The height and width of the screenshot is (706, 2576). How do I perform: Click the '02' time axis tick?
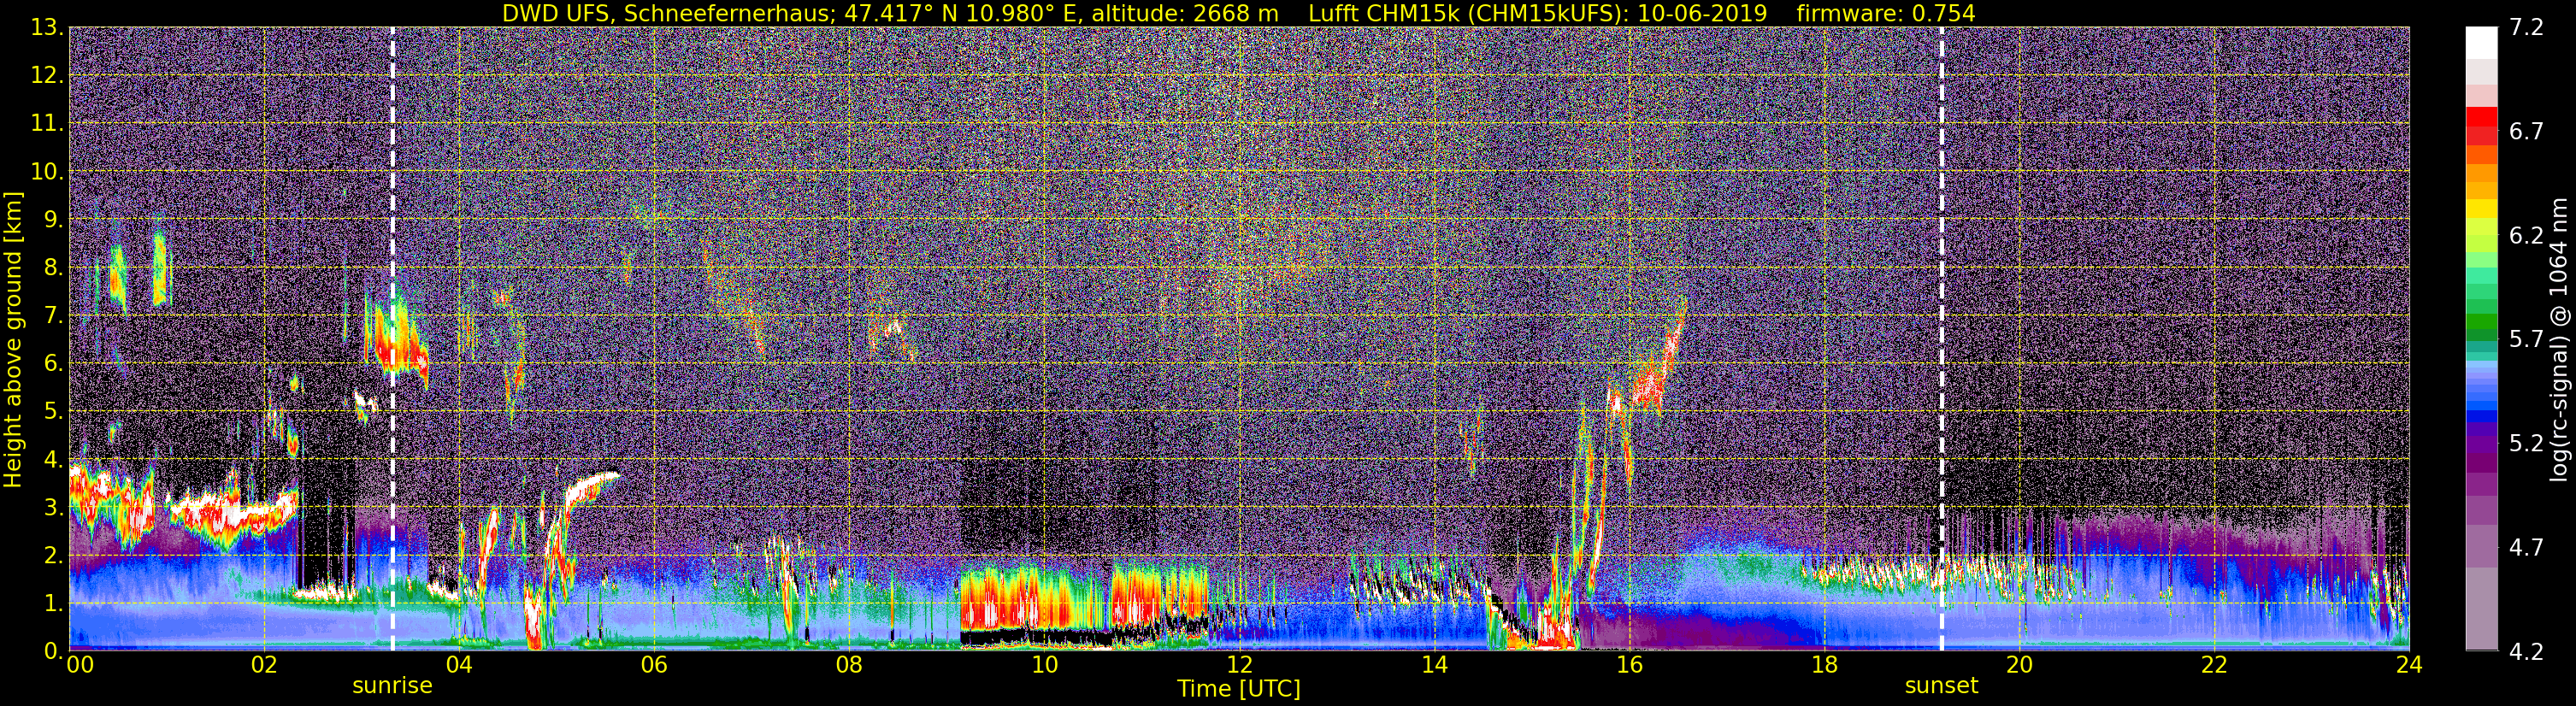(x=264, y=665)
